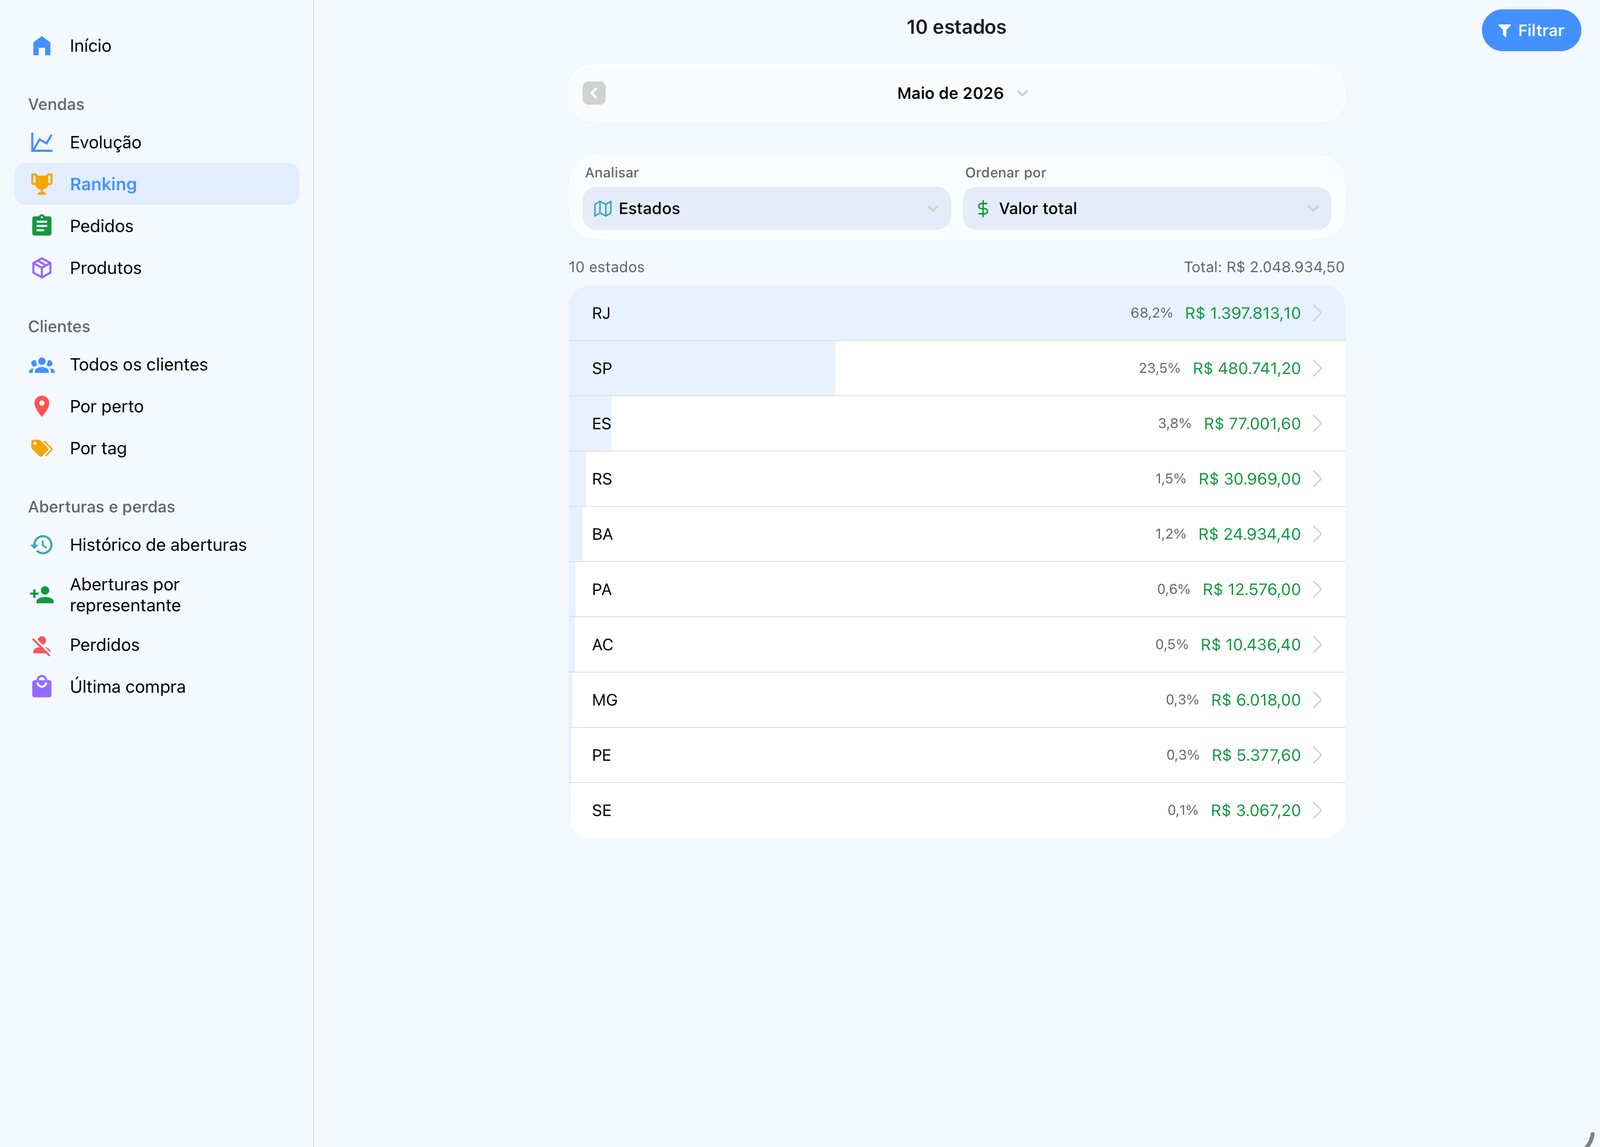This screenshot has width=1600, height=1147.
Task: Click the Histórico de aberturas clock icon
Action: (42, 545)
